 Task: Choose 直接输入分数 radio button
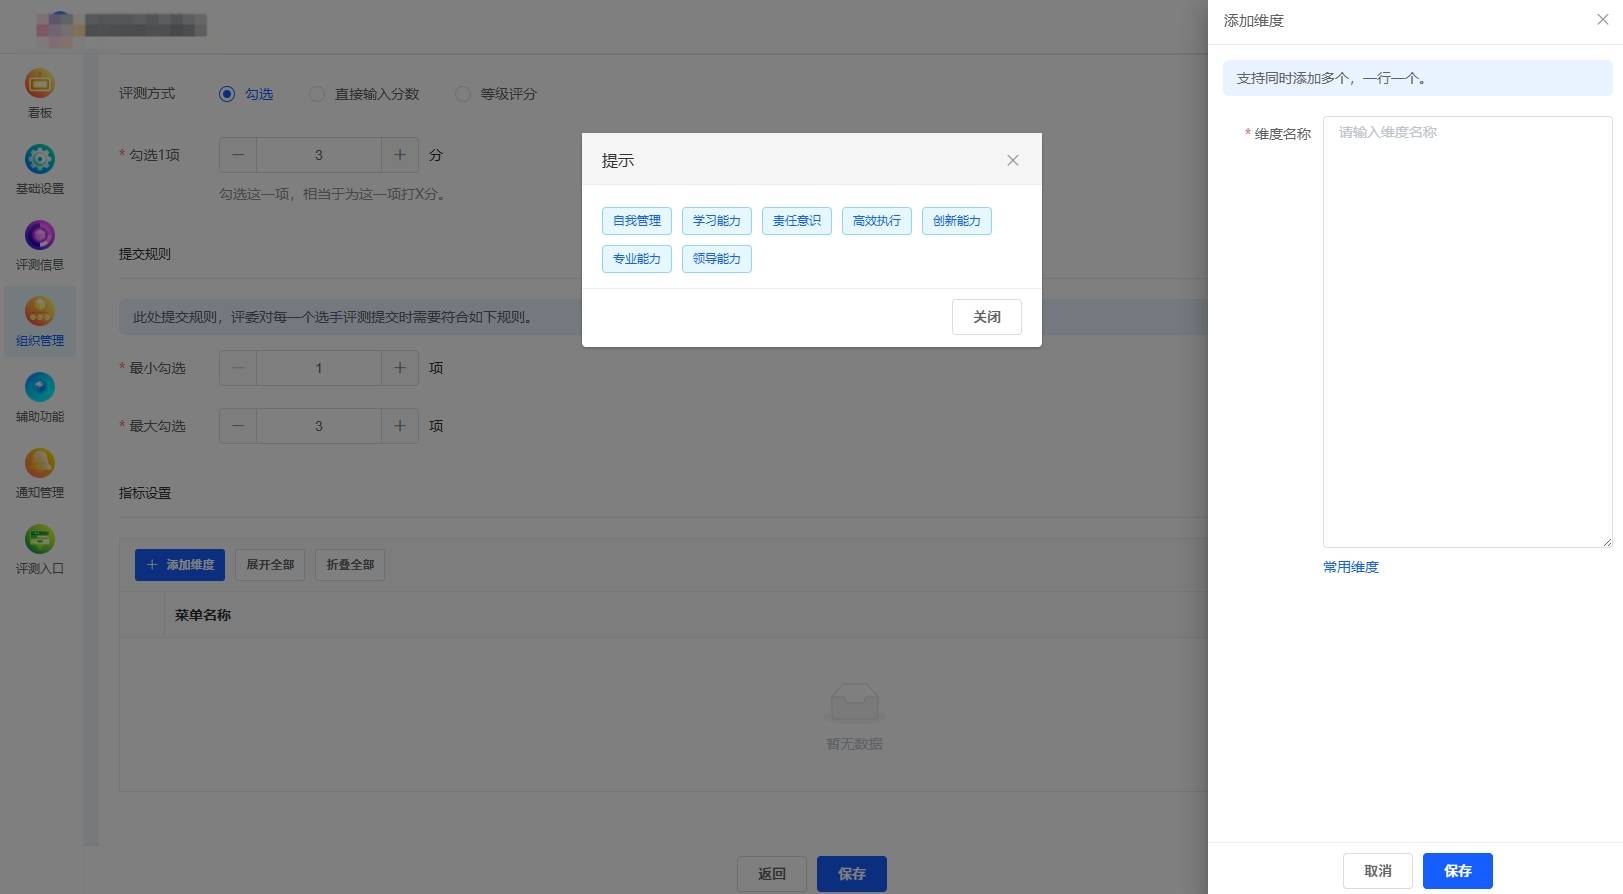317,94
